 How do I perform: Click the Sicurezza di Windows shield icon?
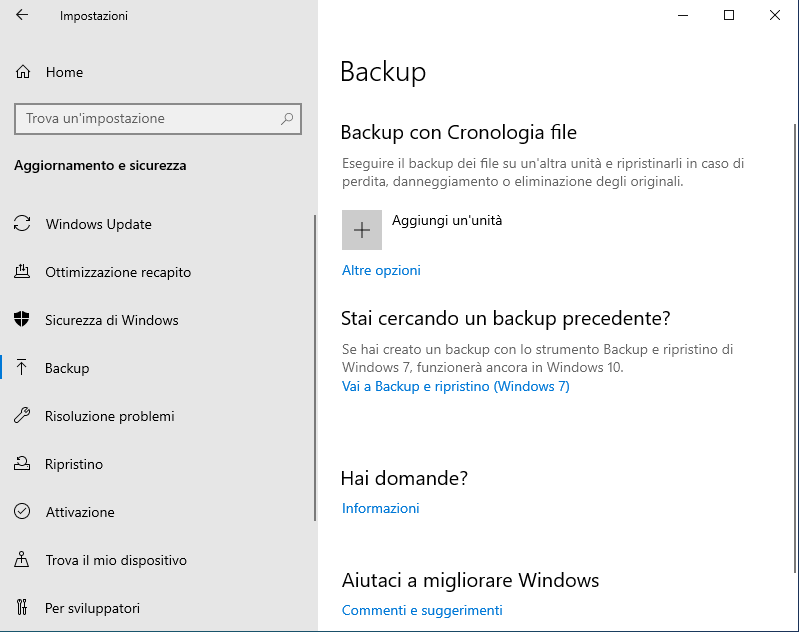point(22,320)
